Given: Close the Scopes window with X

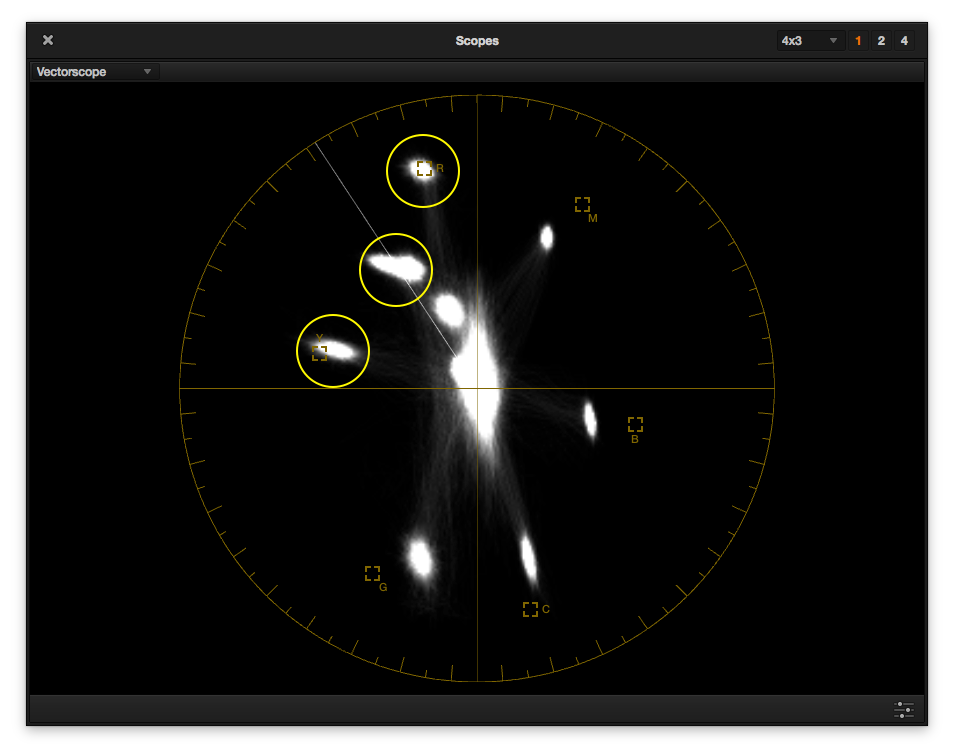Looking at the screenshot, I should point(48,40).
